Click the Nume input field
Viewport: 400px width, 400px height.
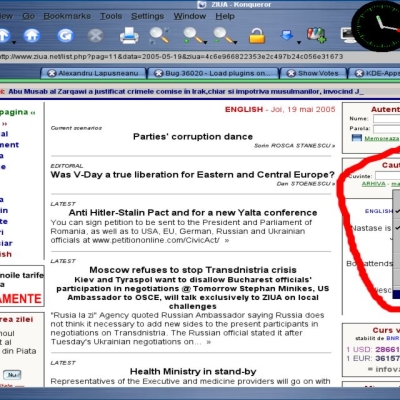pos(386,119)
